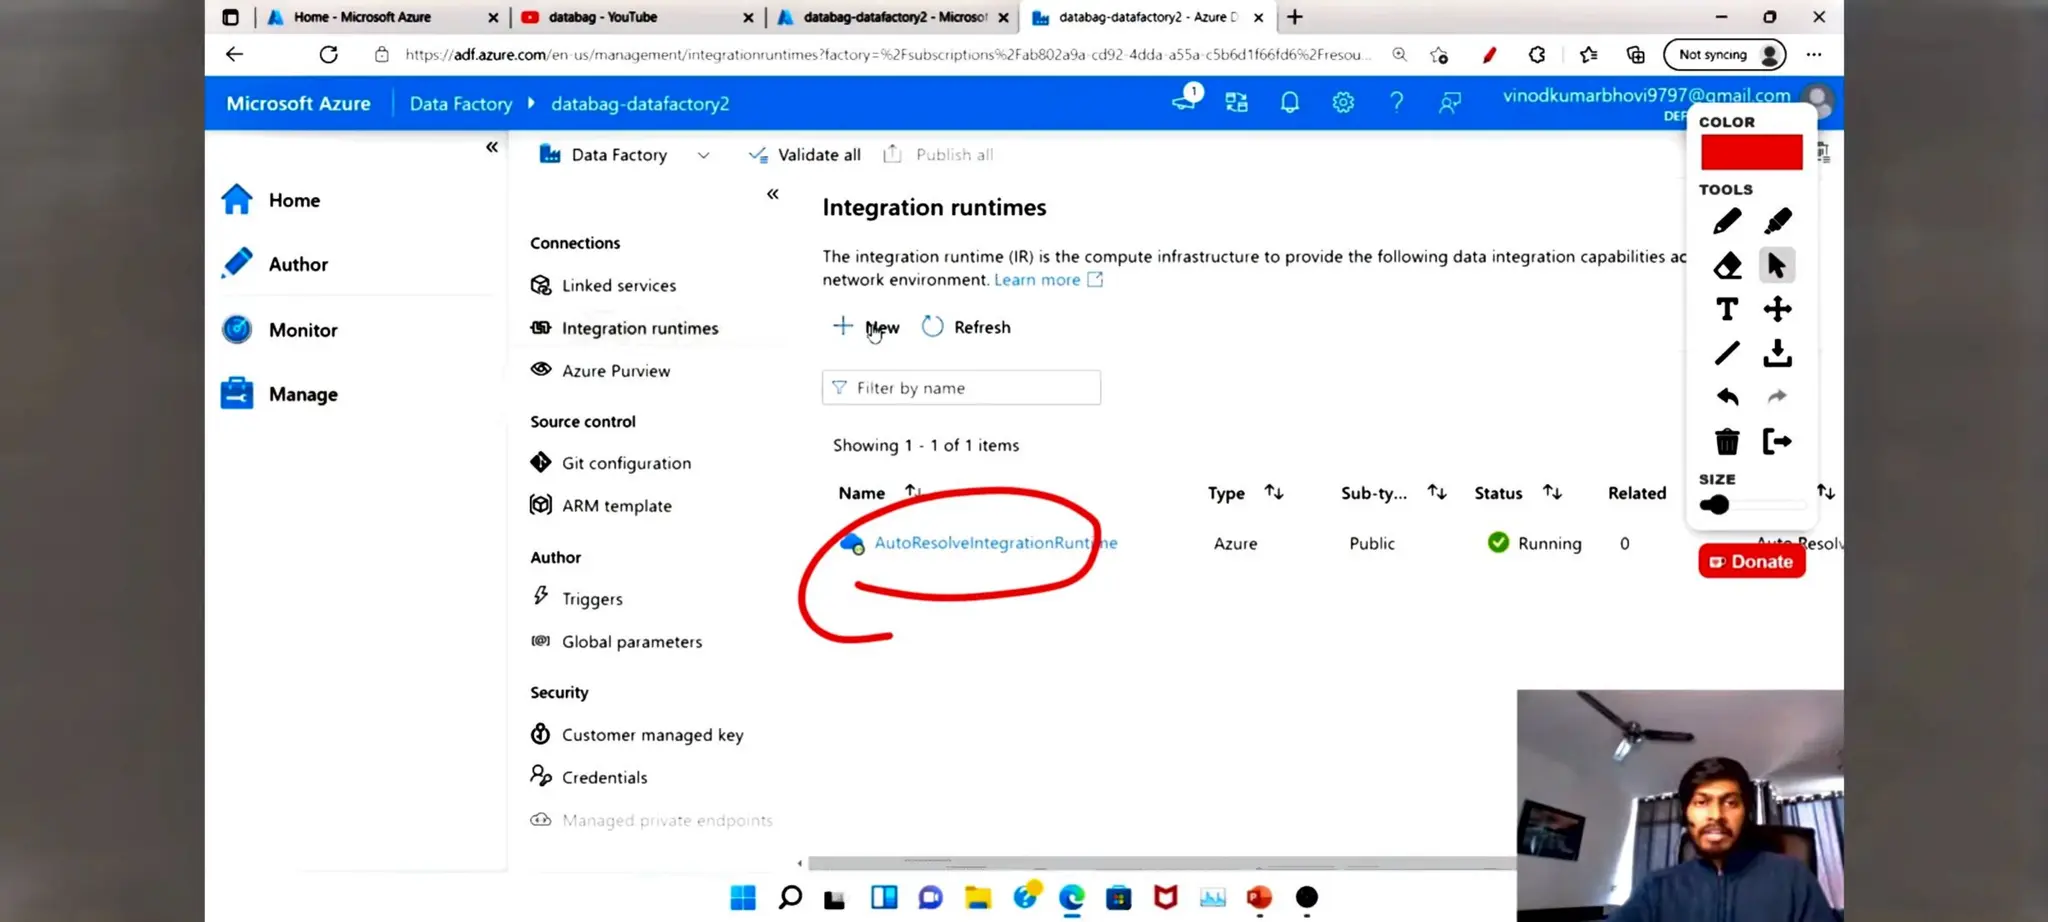Open Azure settings gear

[1343, 102]
